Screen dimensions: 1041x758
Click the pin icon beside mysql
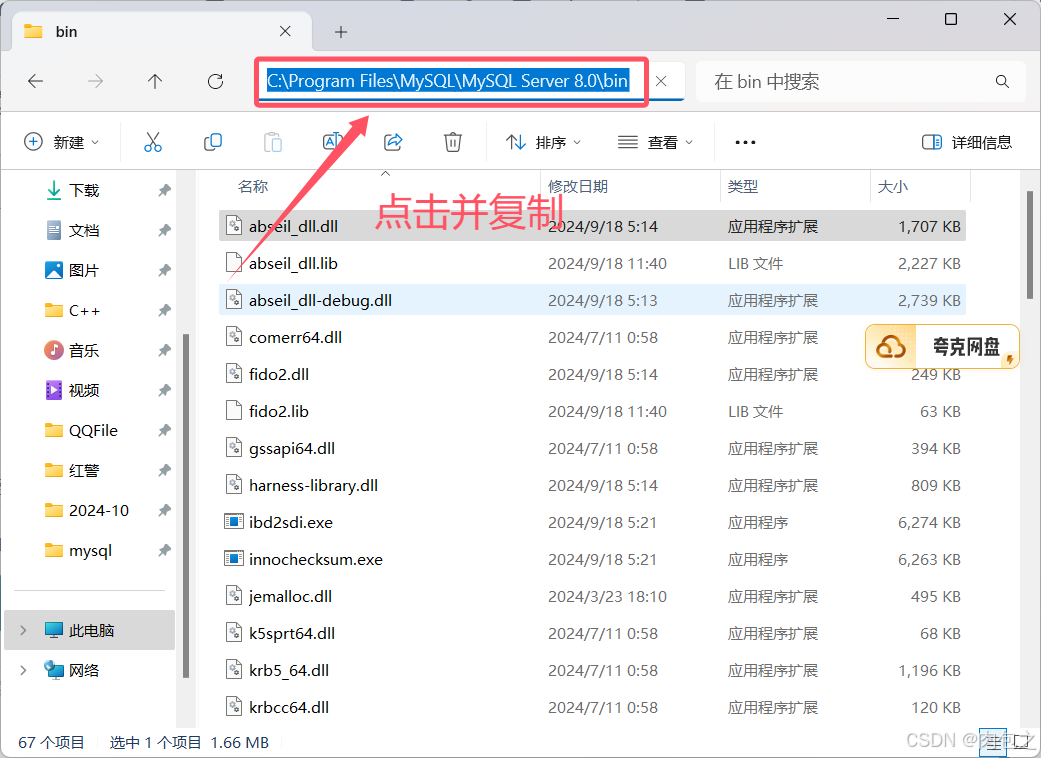164,550
